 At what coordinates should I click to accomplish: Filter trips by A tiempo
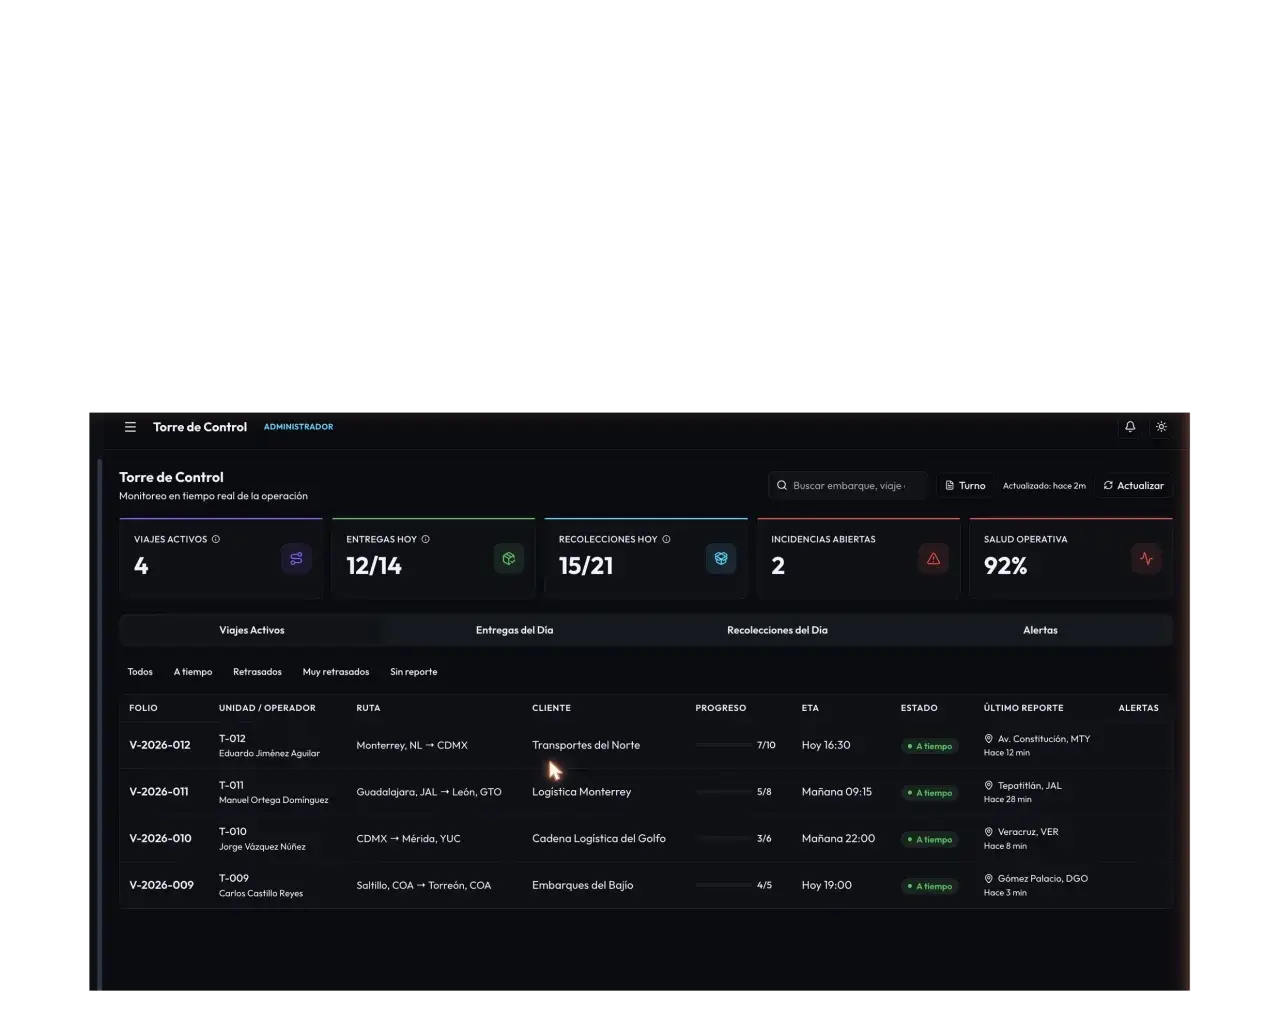click(x=193, y=672)
